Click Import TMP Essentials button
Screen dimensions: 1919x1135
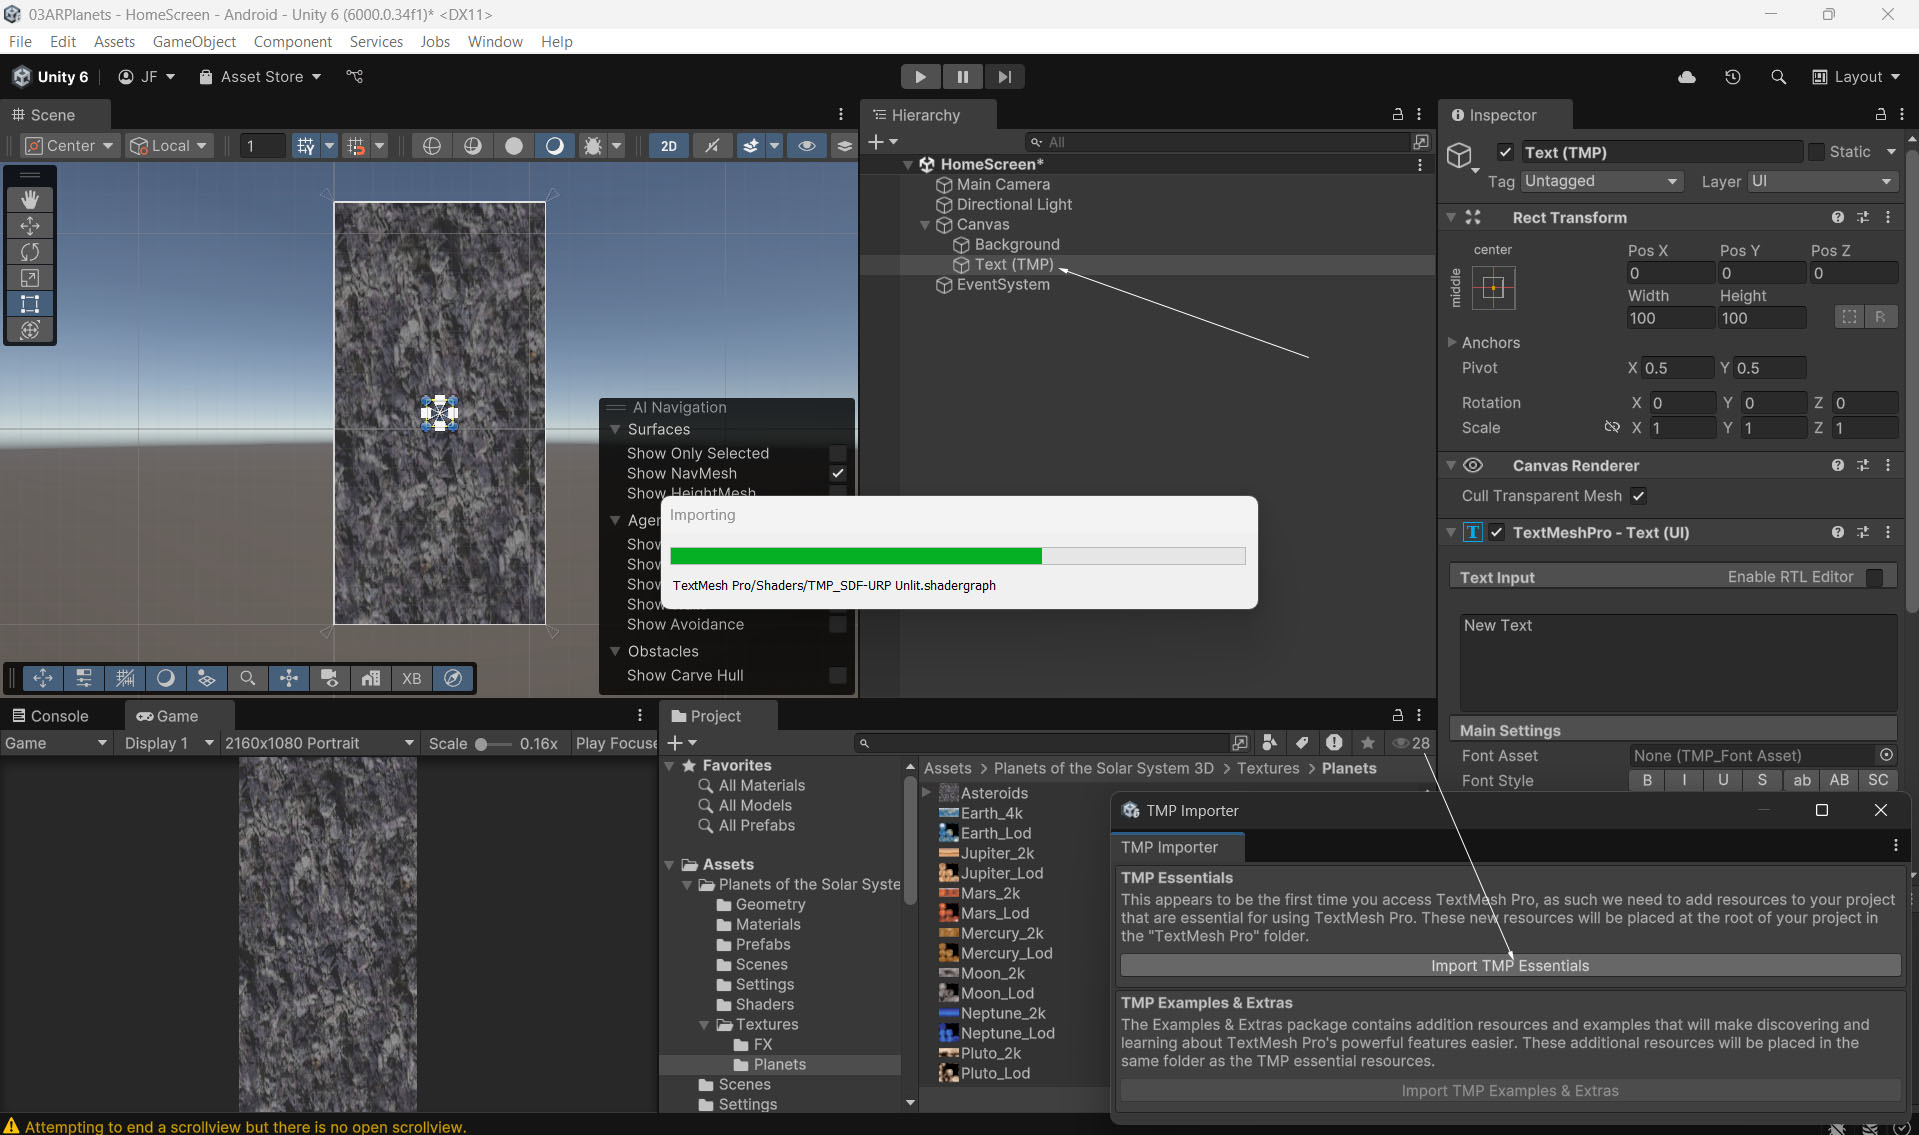(1509, 965)
